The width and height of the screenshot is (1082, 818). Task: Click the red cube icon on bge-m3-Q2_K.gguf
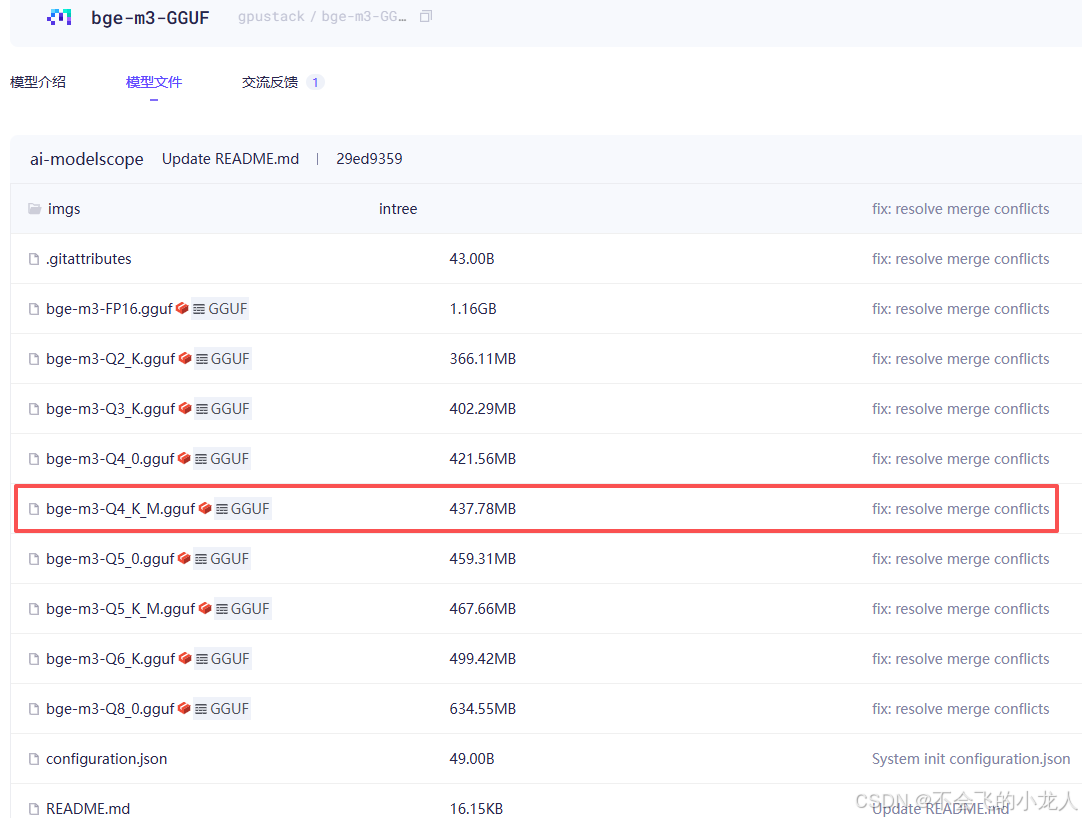(185, 358)
